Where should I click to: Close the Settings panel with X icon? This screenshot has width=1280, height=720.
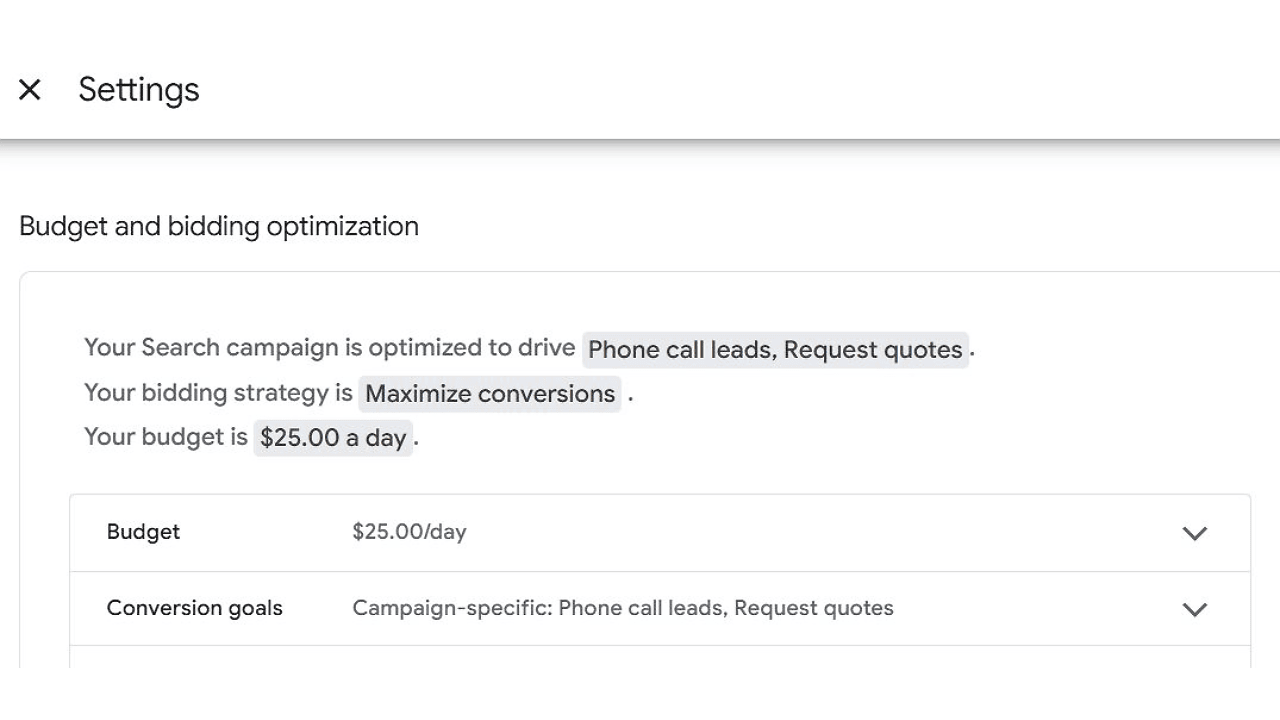[30, 90]
